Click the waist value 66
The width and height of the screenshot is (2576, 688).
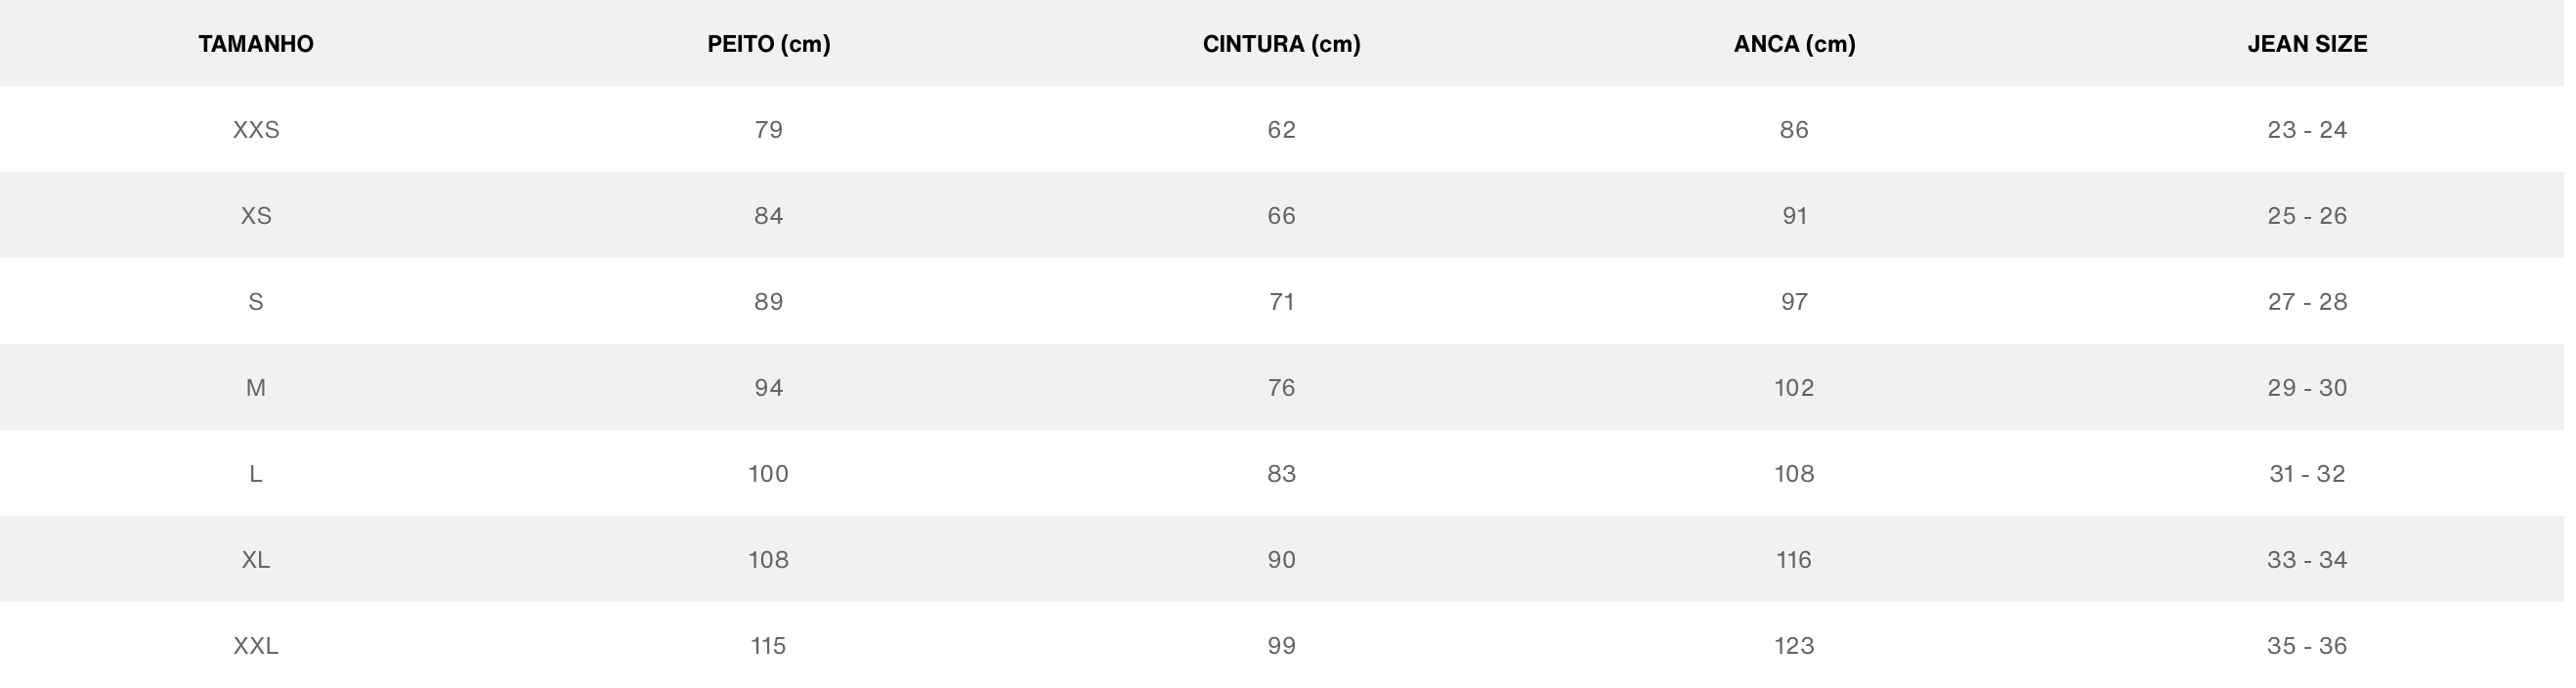pyautogui.click(x=1281, y=216)
